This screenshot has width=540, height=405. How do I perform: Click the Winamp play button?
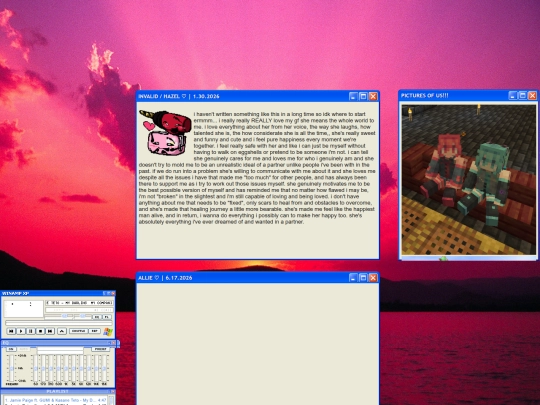pos(21,331)
